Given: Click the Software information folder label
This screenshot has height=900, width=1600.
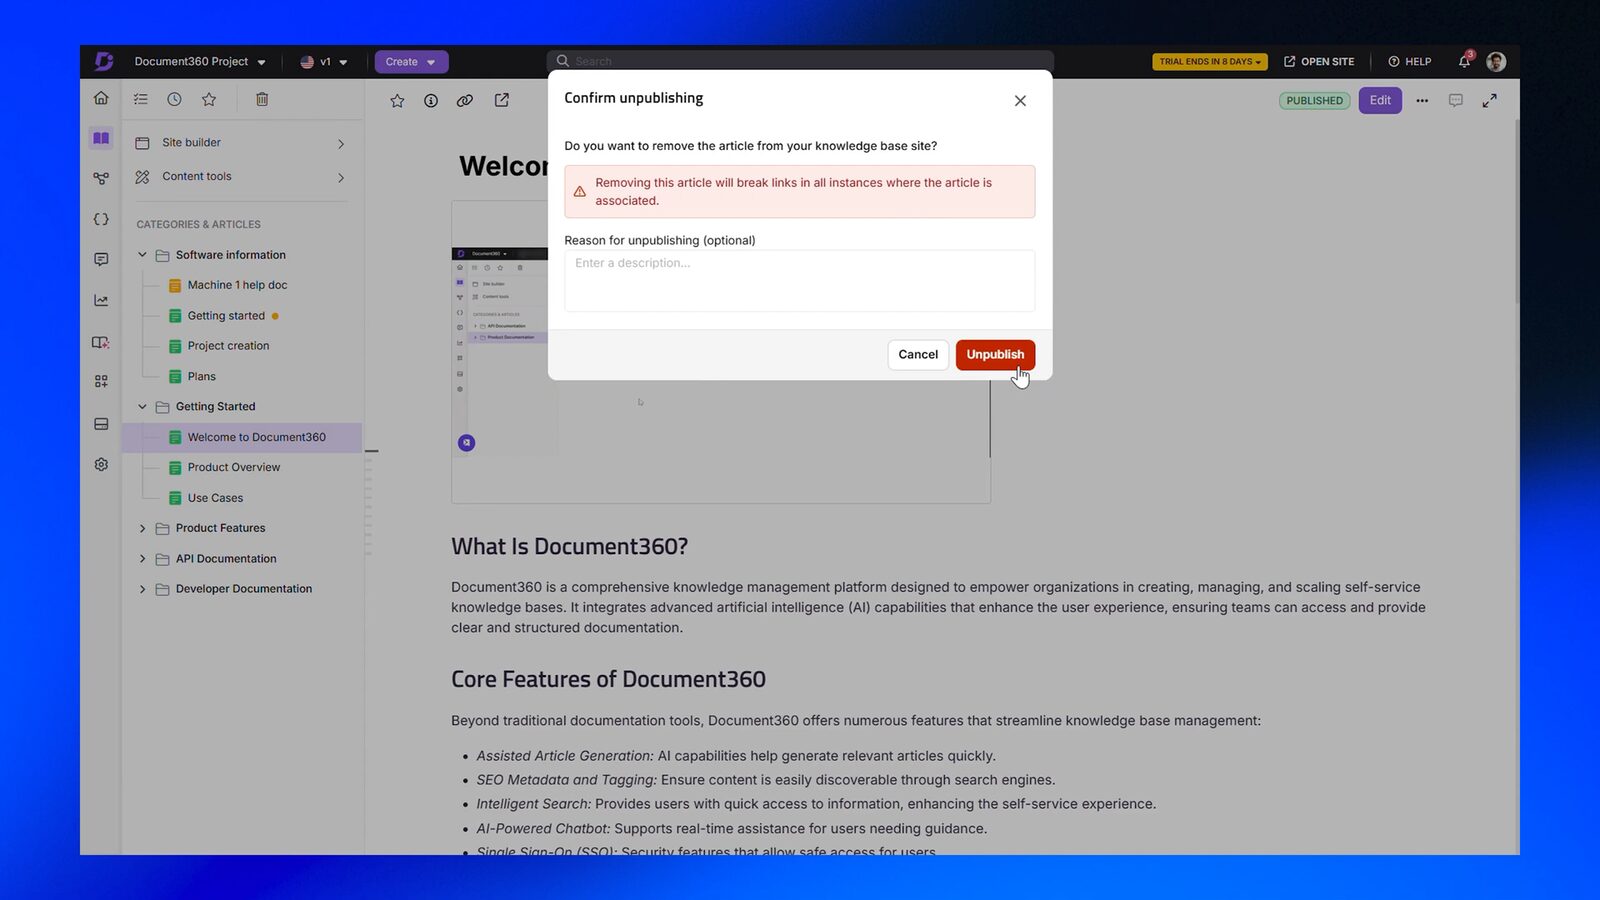Looking at the screenshot, I should pyautogui.click(x=230, y=255).
